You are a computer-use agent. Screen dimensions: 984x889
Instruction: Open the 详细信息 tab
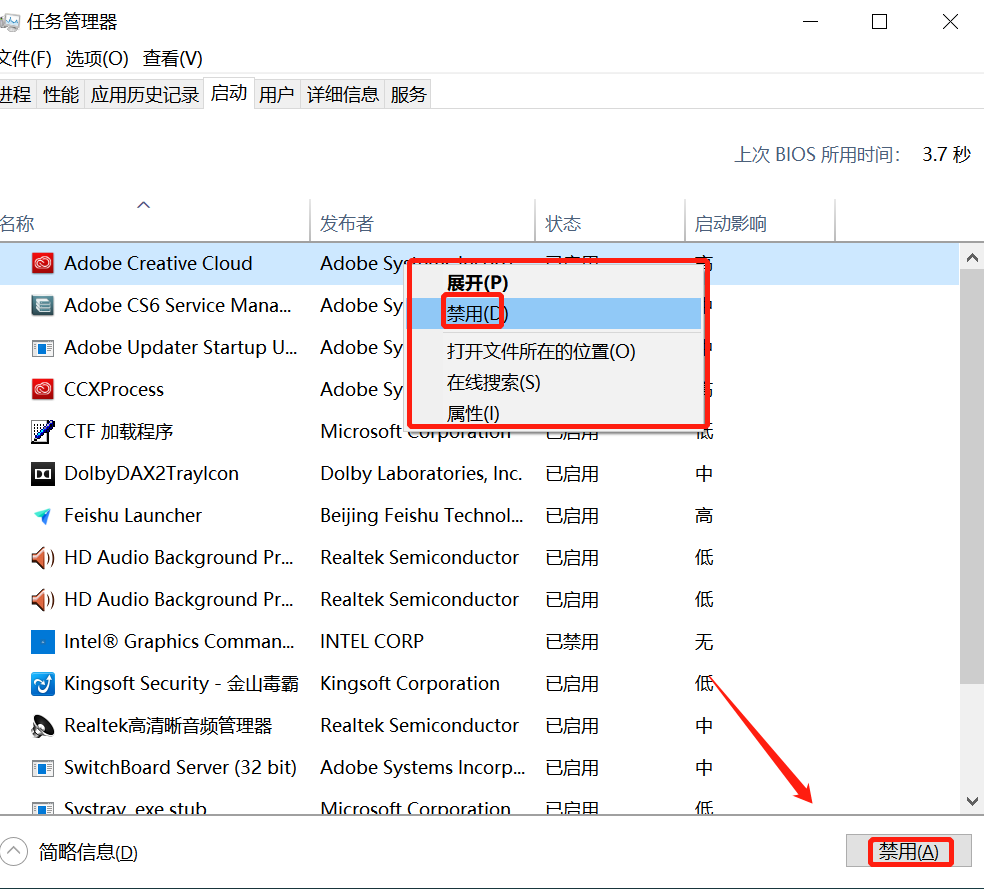(x=343, y=95)
